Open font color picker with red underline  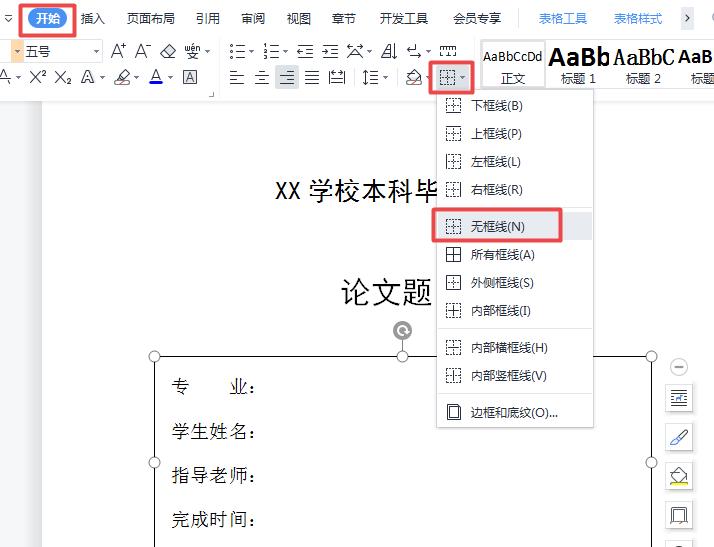pyautogui.click(x=156, y=77)
